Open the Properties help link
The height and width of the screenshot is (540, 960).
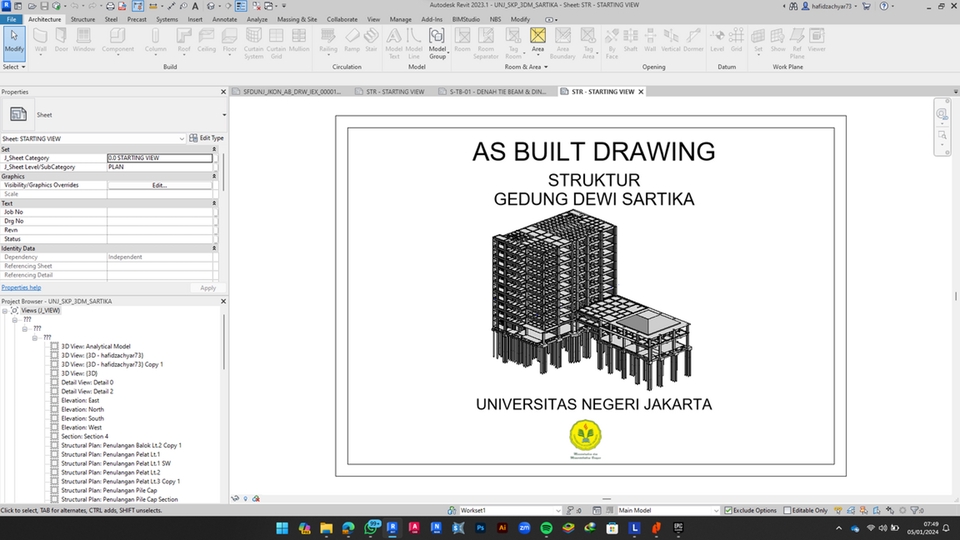pyautogui.click(x=21, y=287)
